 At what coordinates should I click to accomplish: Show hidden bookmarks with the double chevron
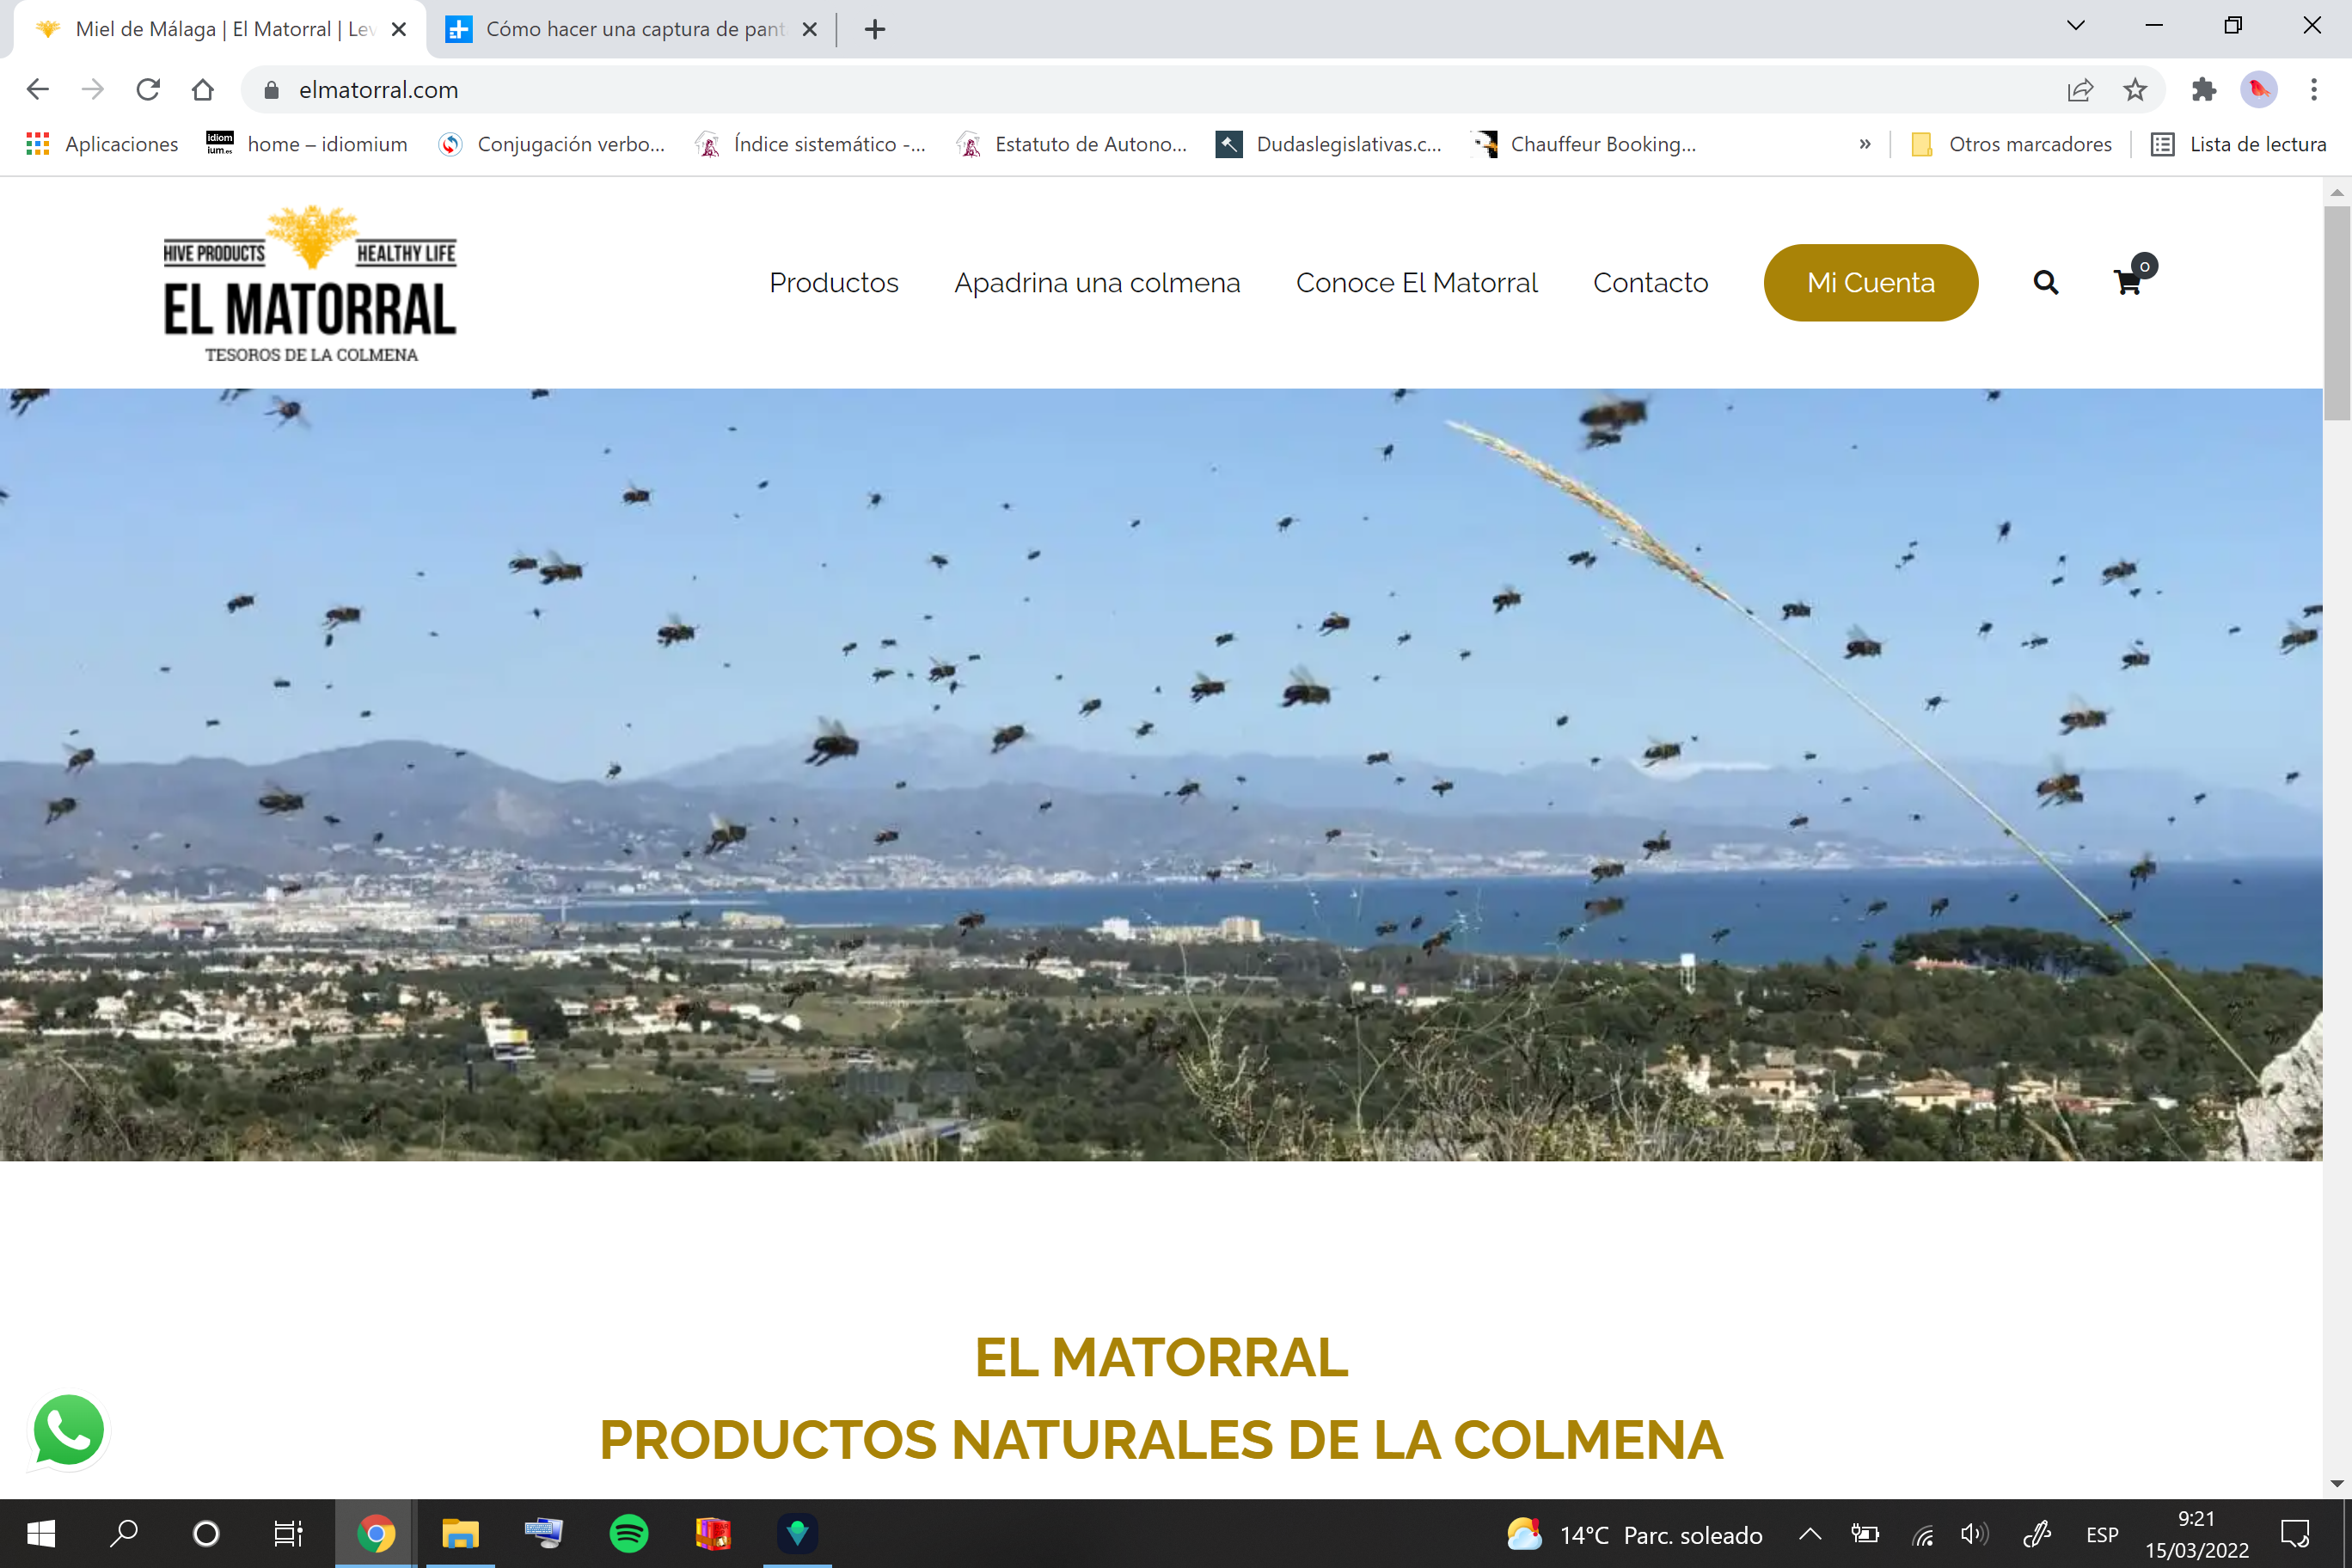tap(1864, 144)
